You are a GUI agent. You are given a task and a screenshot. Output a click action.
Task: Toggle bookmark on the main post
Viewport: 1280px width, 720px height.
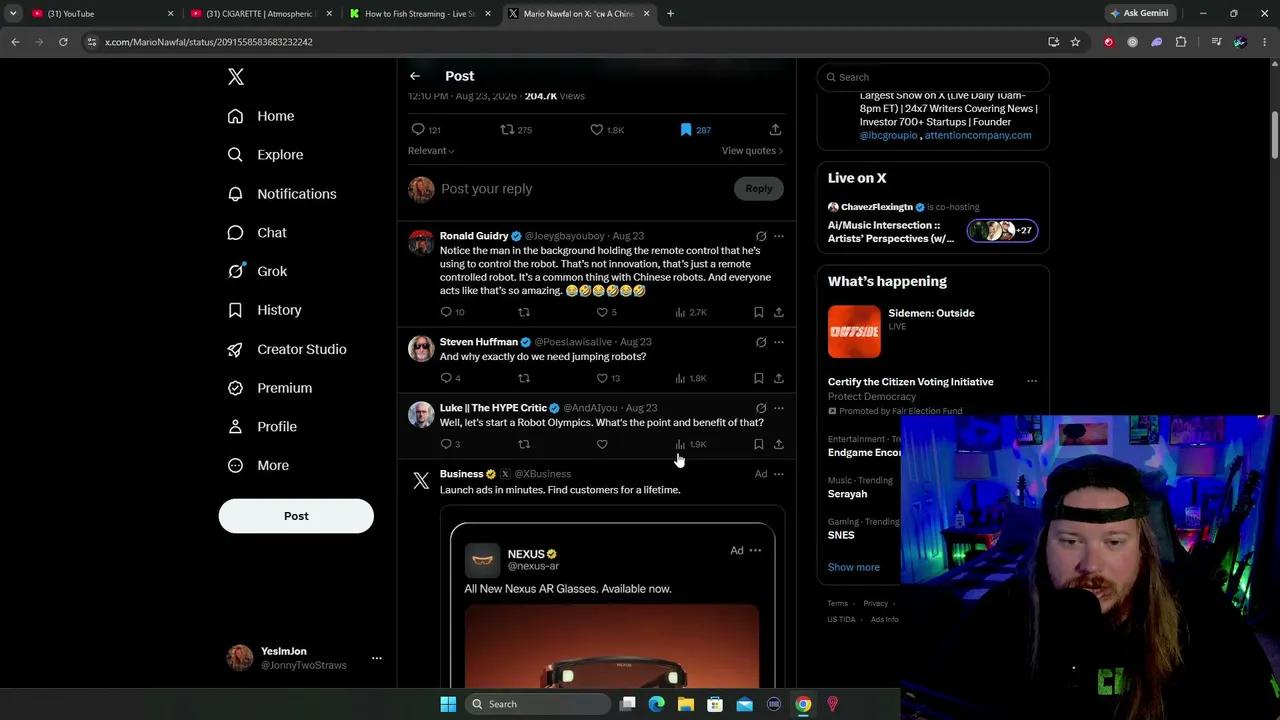point(686,130)
